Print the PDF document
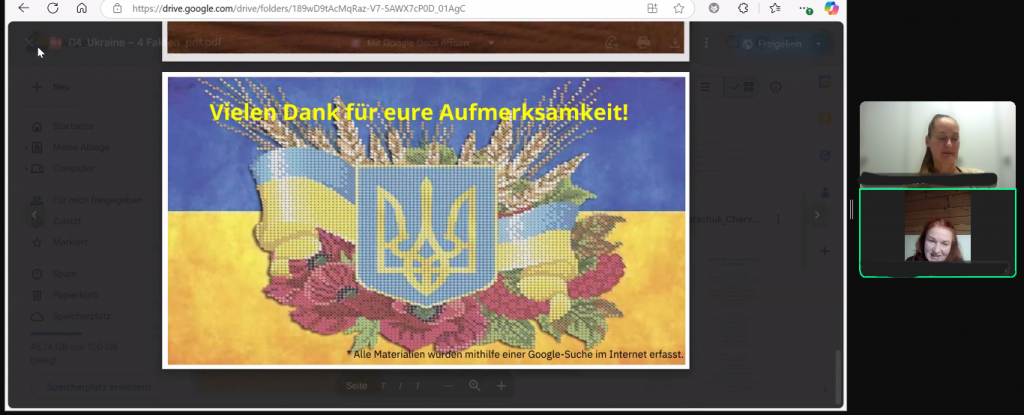The height and width of the screenshot is (415, 1024). [643, 43]
